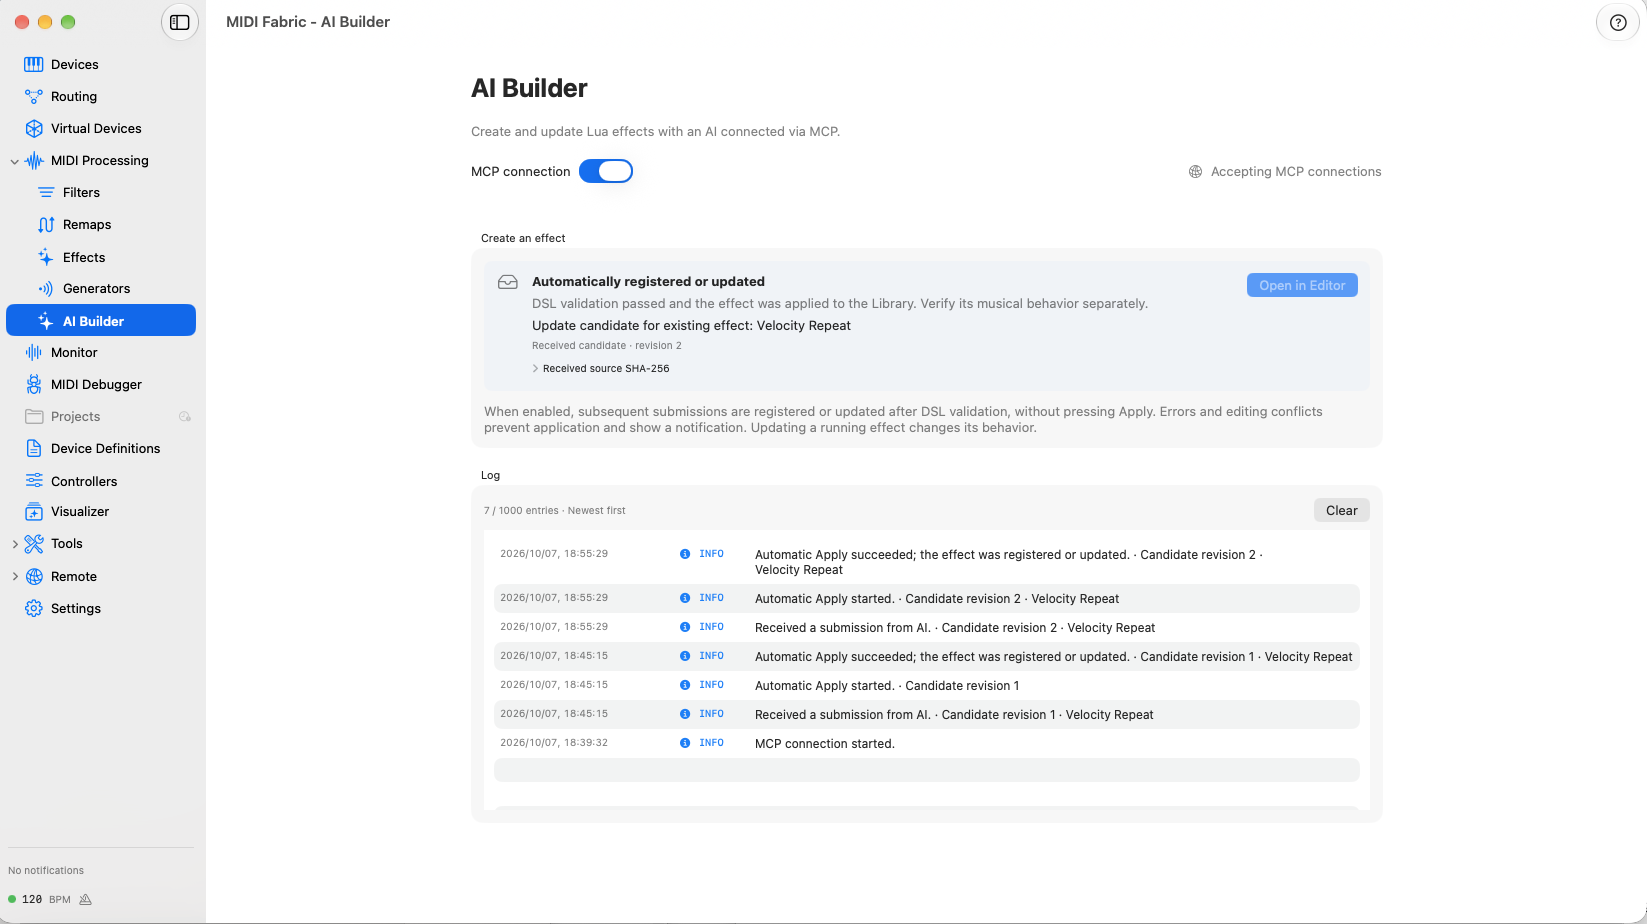Click the metronome icon beside BPM

tap(86, 899)
